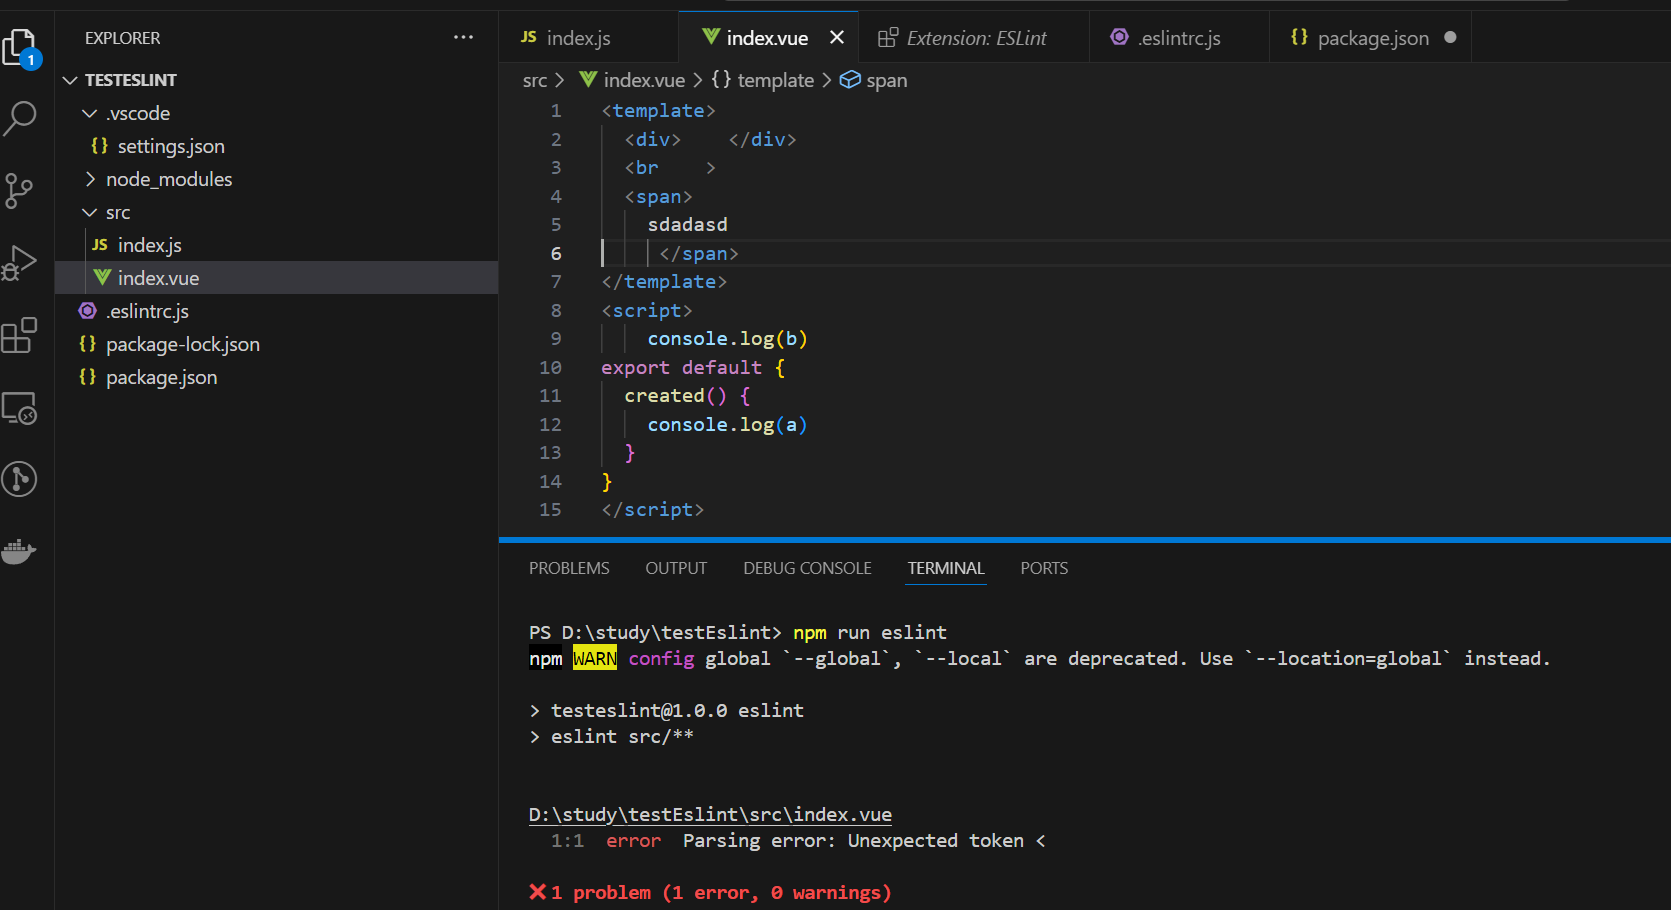
Task: Open Explorer more actions ellipsis menu
Action: tap(463, 38)
